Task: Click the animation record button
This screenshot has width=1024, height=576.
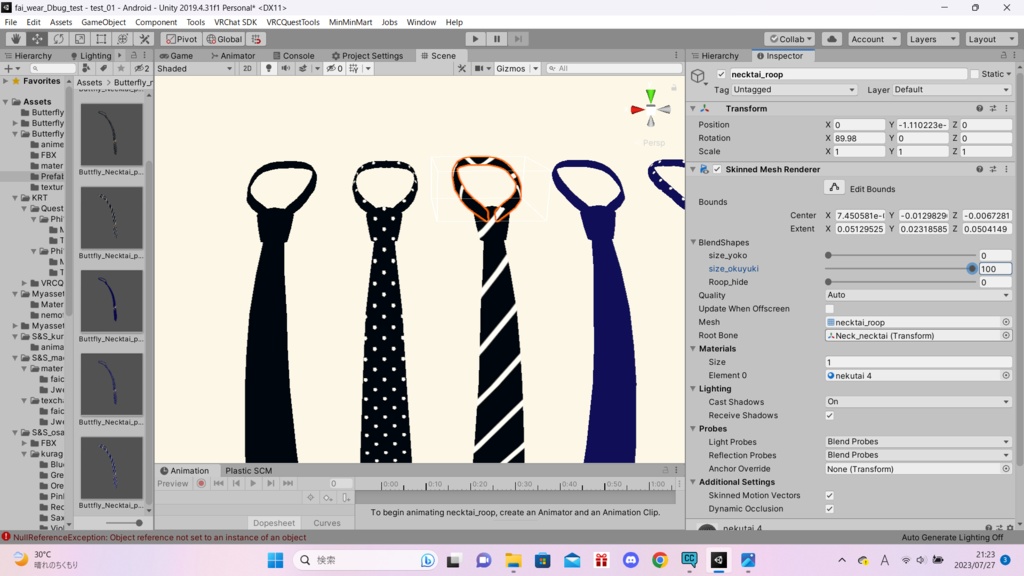Action: pos(201,484)
